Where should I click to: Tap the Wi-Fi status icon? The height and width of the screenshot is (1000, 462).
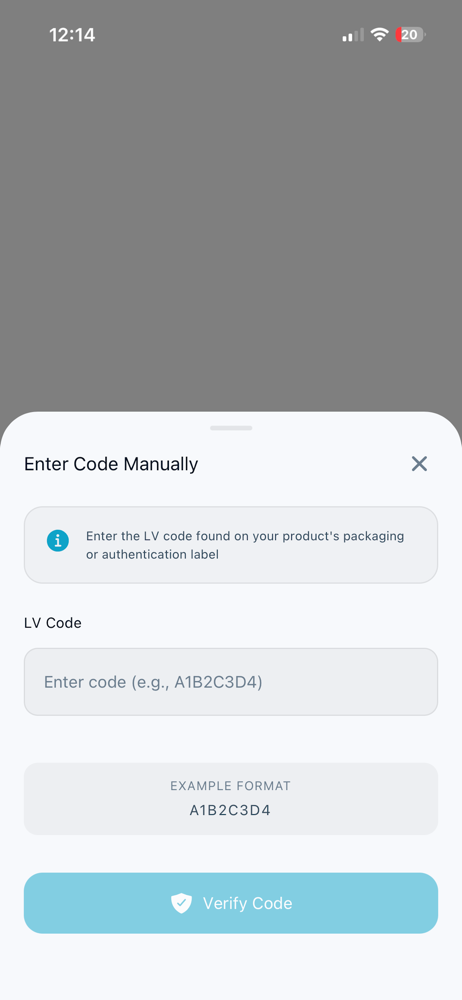point(380,35)
